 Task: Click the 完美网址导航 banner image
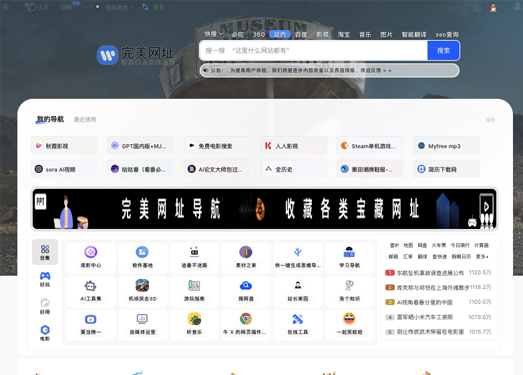pos(265,209)
